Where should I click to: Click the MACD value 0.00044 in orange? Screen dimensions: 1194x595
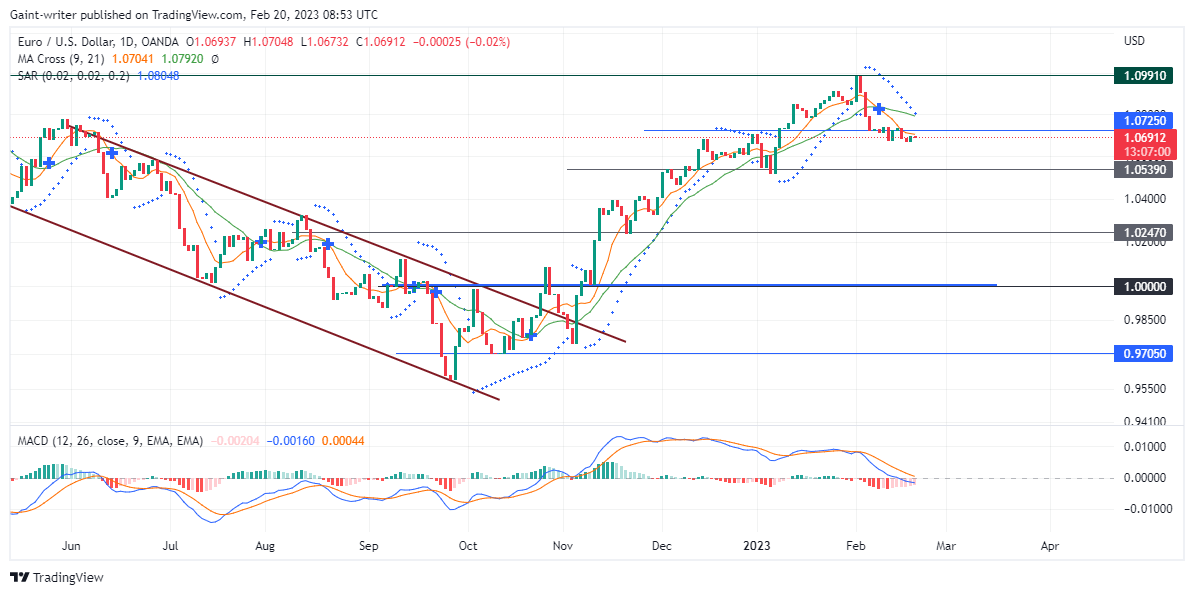coord(343,441)
